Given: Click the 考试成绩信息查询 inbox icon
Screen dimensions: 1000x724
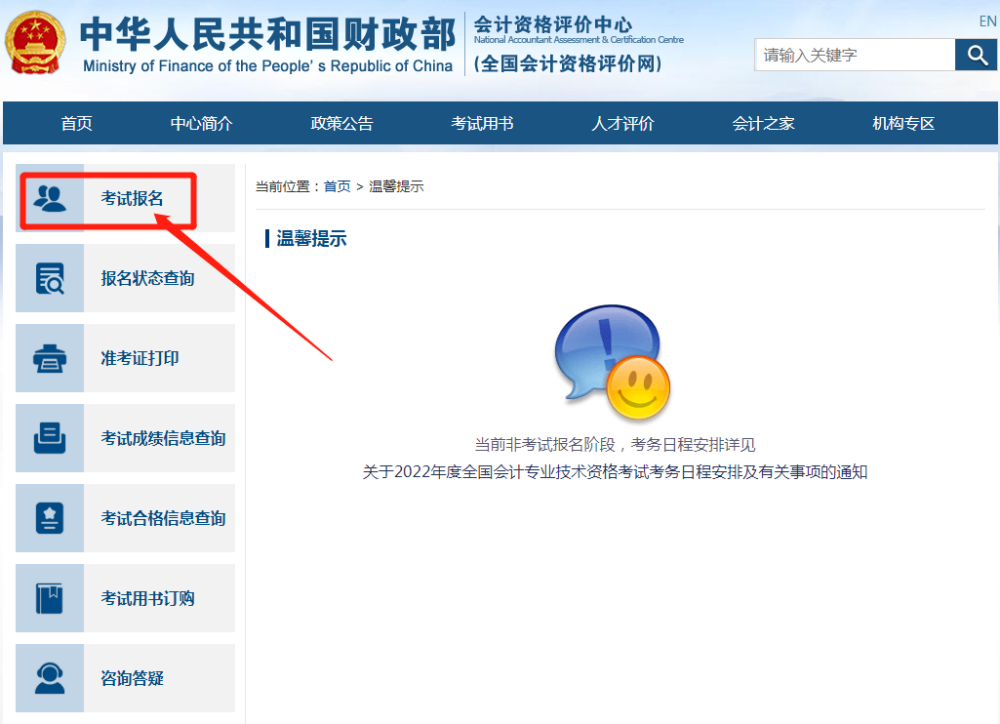Looking at the screenshot, I should (50, 438).
